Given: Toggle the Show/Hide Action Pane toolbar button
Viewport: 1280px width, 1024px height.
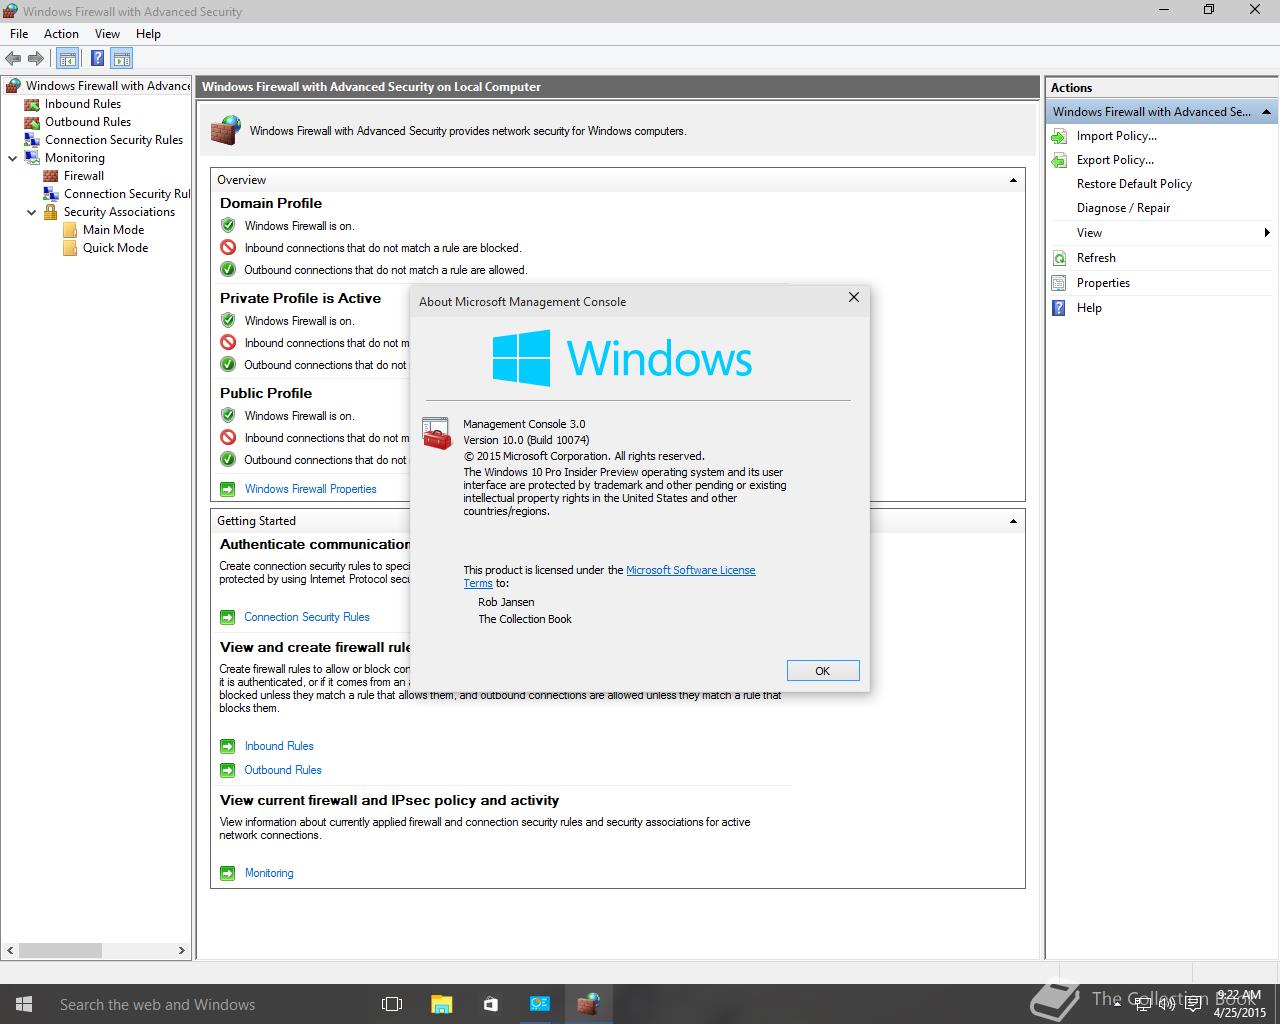Looking at the screenshot, I should [122, 59].
